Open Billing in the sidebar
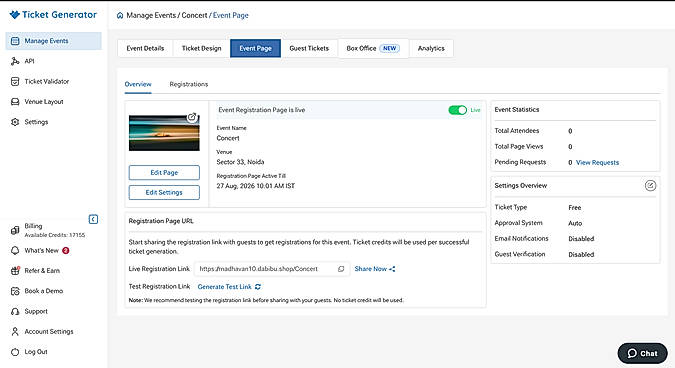The height and width of the screenshot is (368, 675). 33,226
